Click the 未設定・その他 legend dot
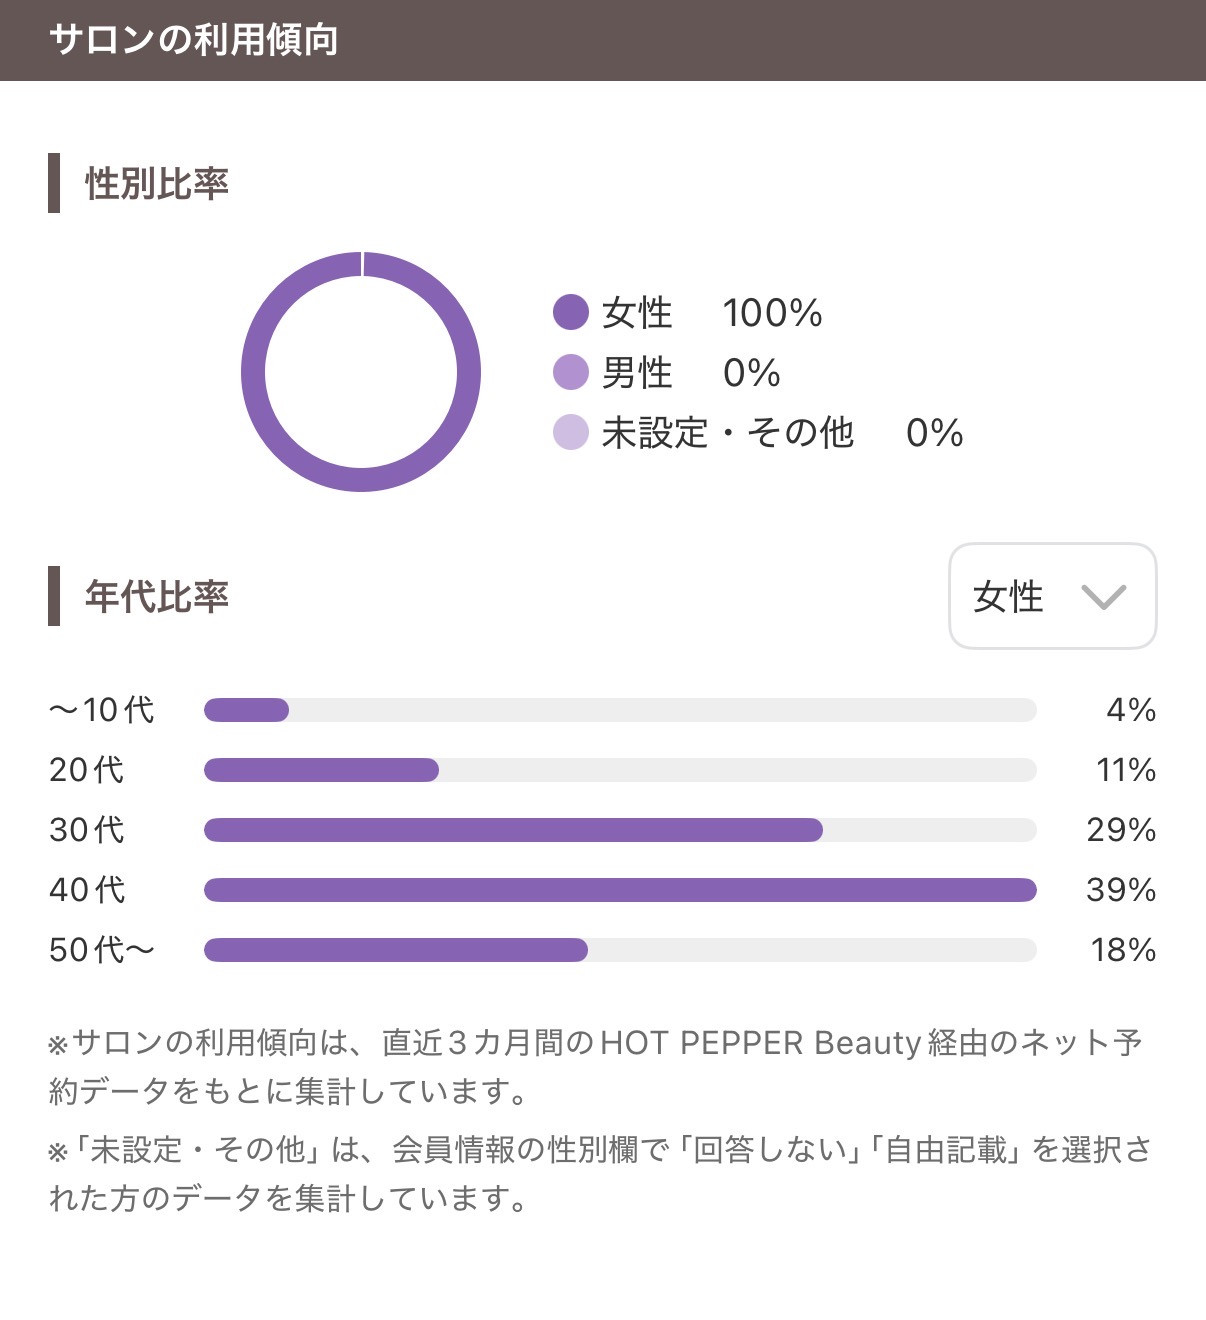This screenshot has width=1206, height=1320. 570,432
